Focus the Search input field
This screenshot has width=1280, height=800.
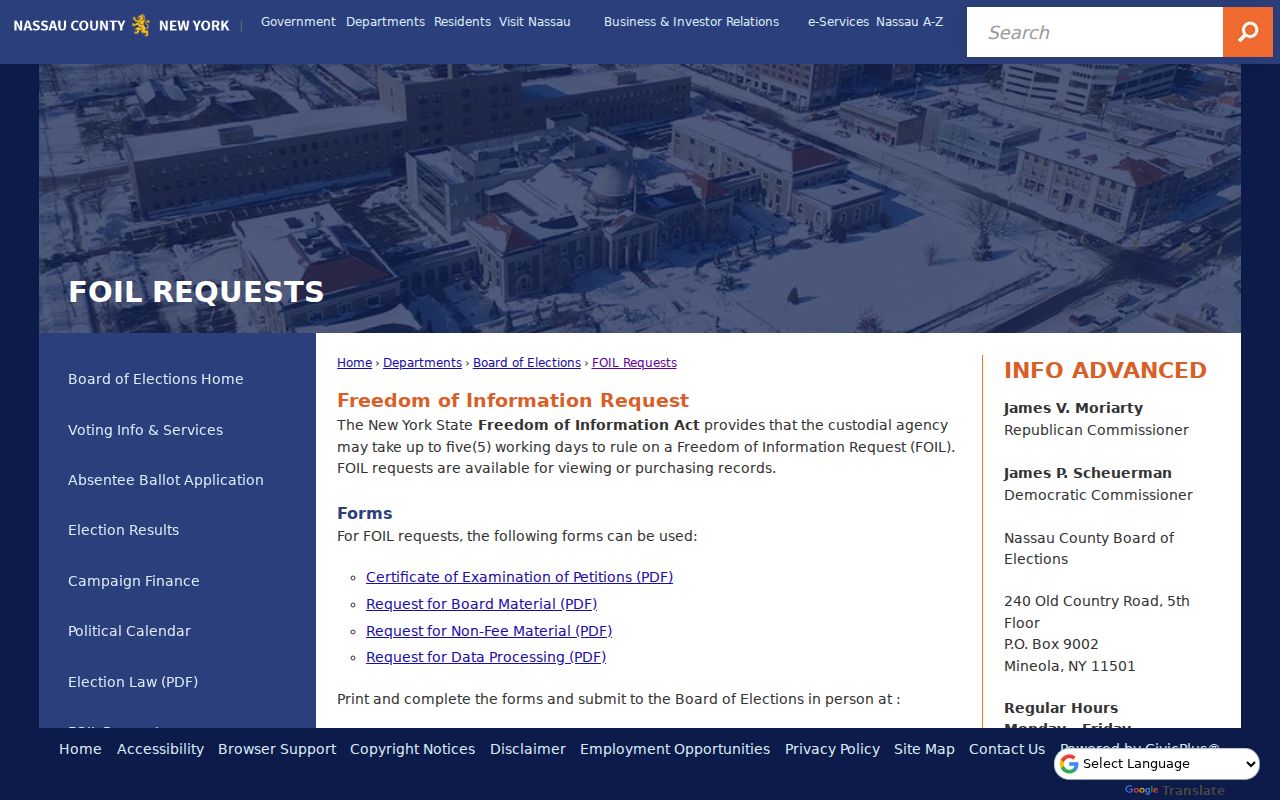pos(1095,32)
